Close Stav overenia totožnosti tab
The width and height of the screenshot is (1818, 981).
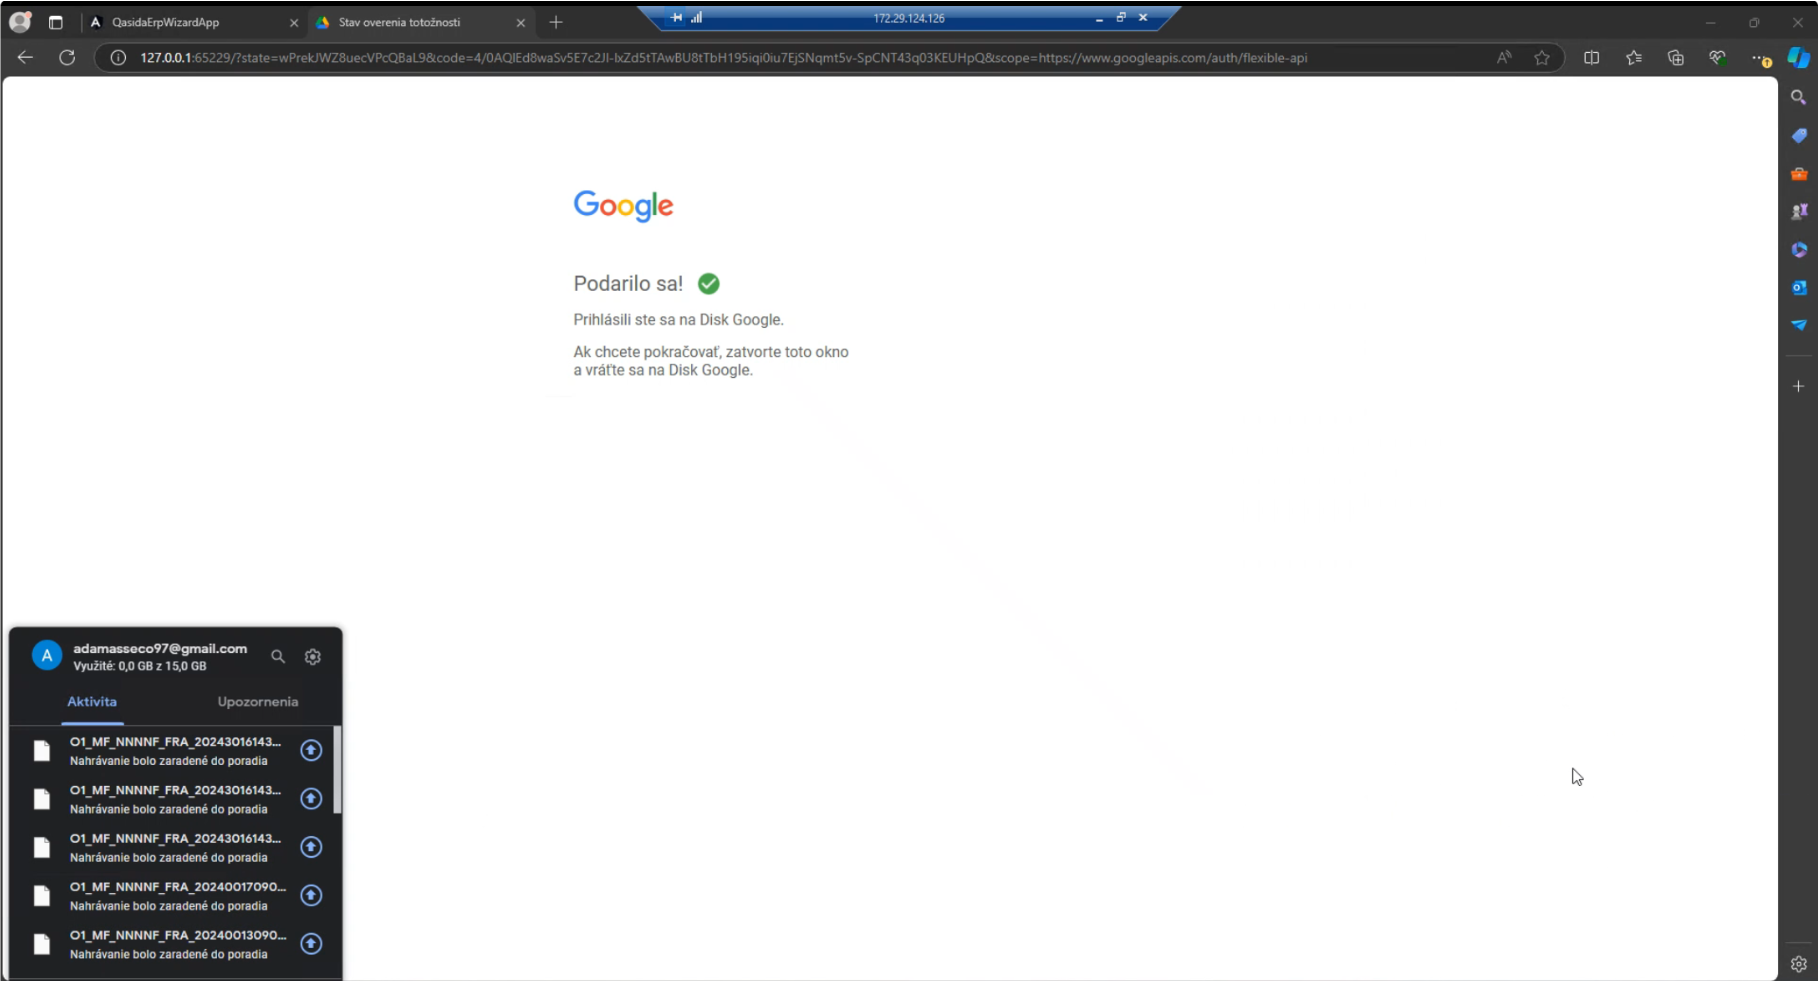point(521,22)
